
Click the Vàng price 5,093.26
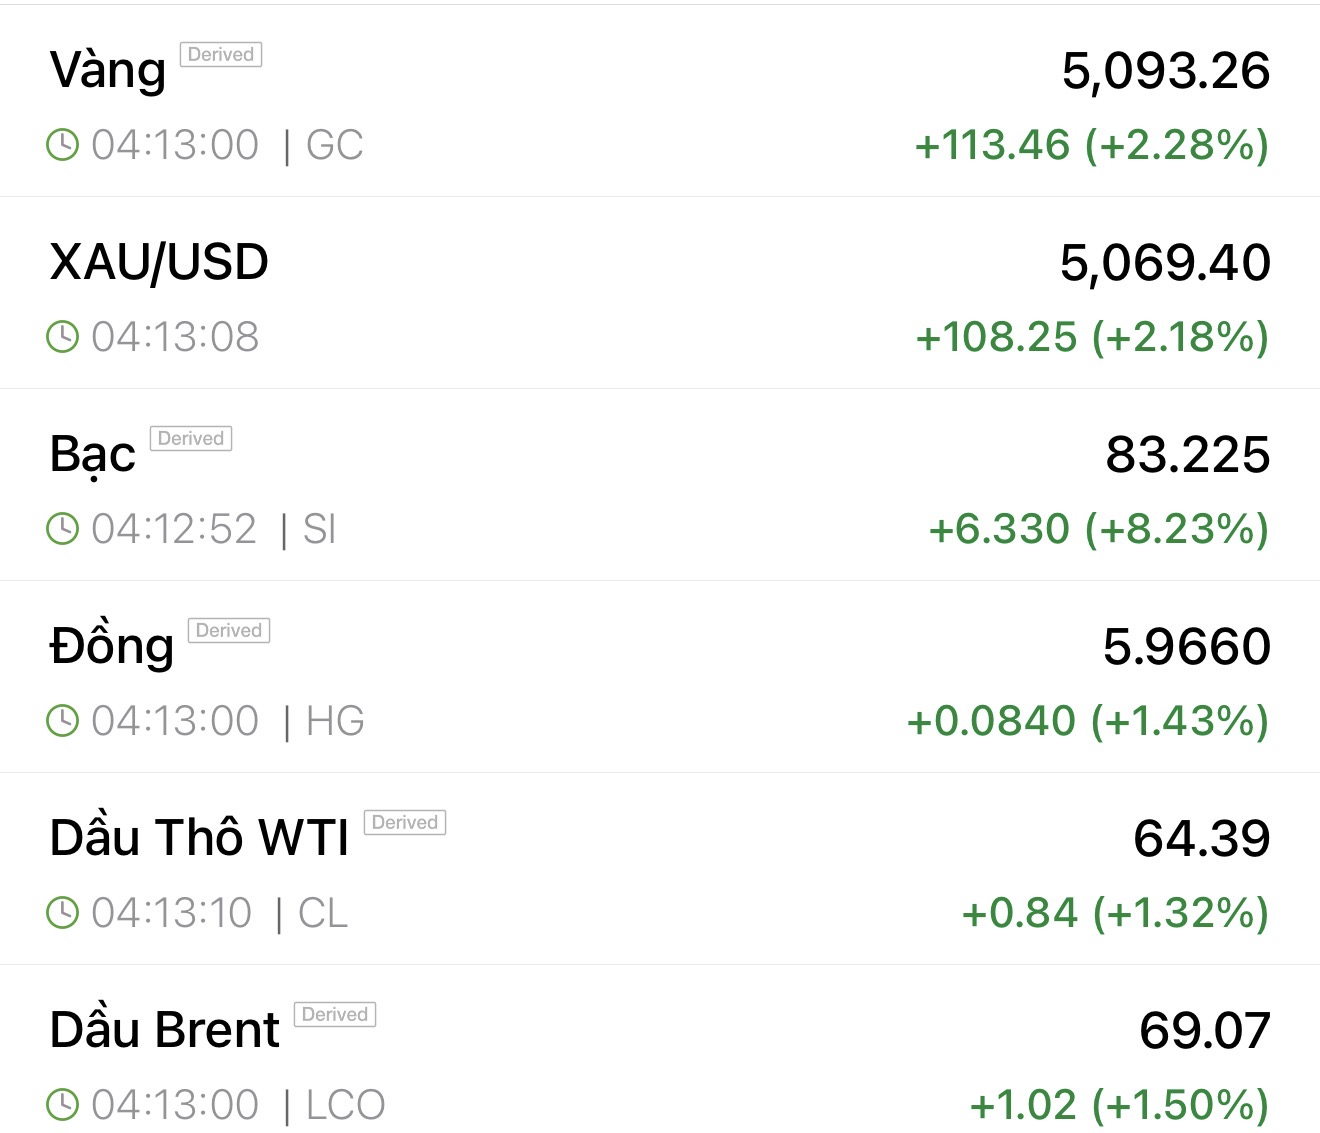click(x=1165, y=71)
